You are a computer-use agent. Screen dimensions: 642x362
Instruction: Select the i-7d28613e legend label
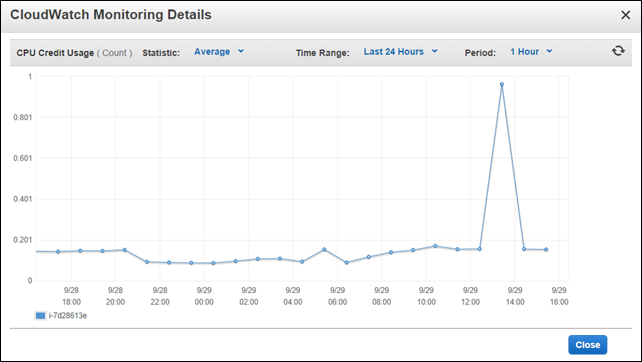point(68,315)
